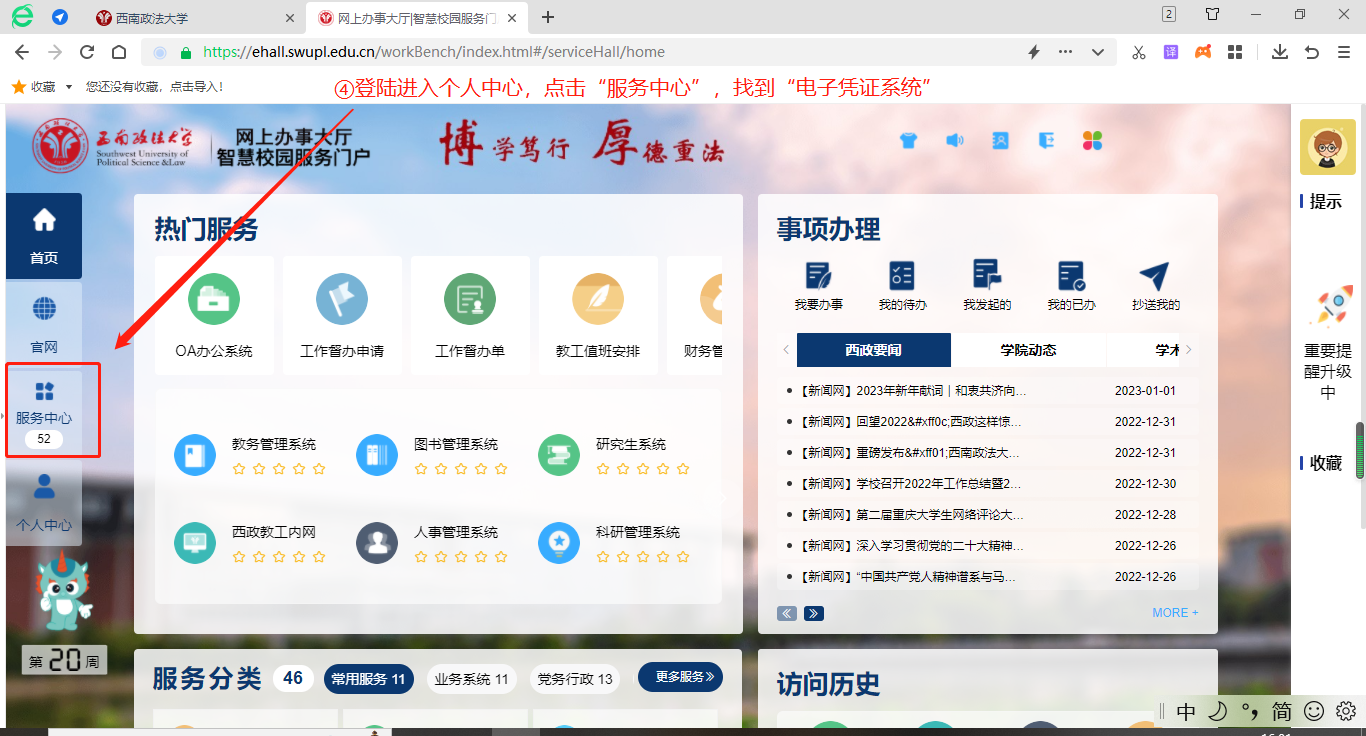1366x736 pixels.
Task: Click the 我要办事 icon
Action: 818,275
